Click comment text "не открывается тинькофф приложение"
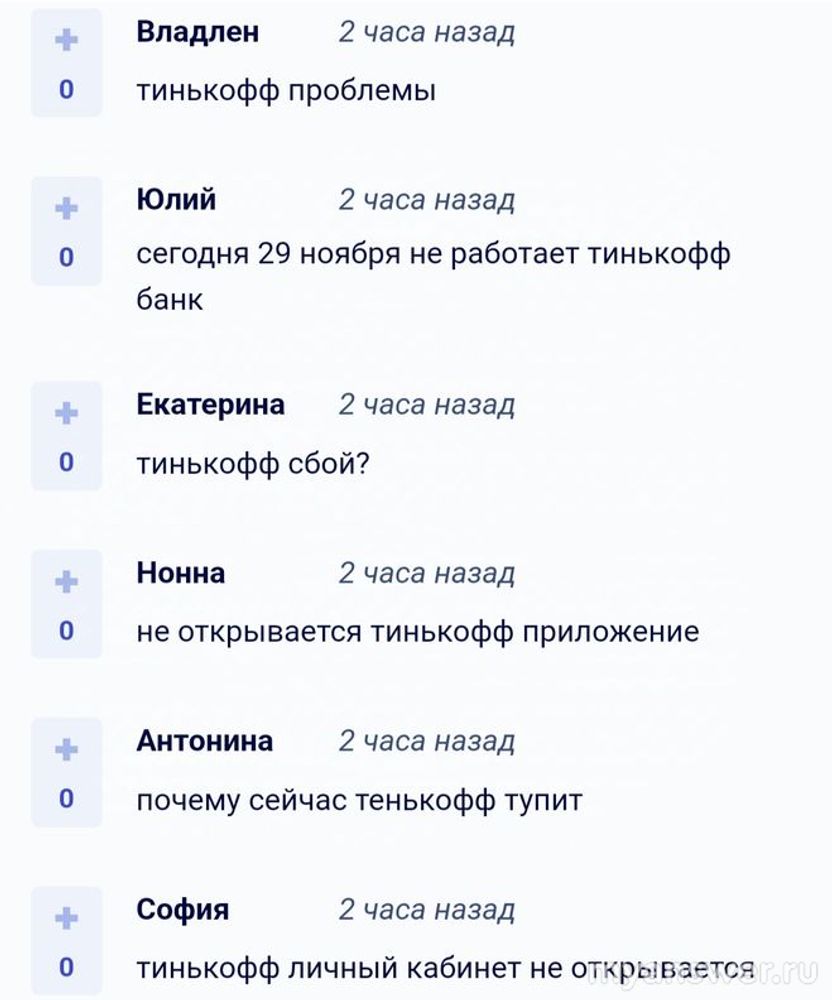832x1000 pixels. pos(417,632)
